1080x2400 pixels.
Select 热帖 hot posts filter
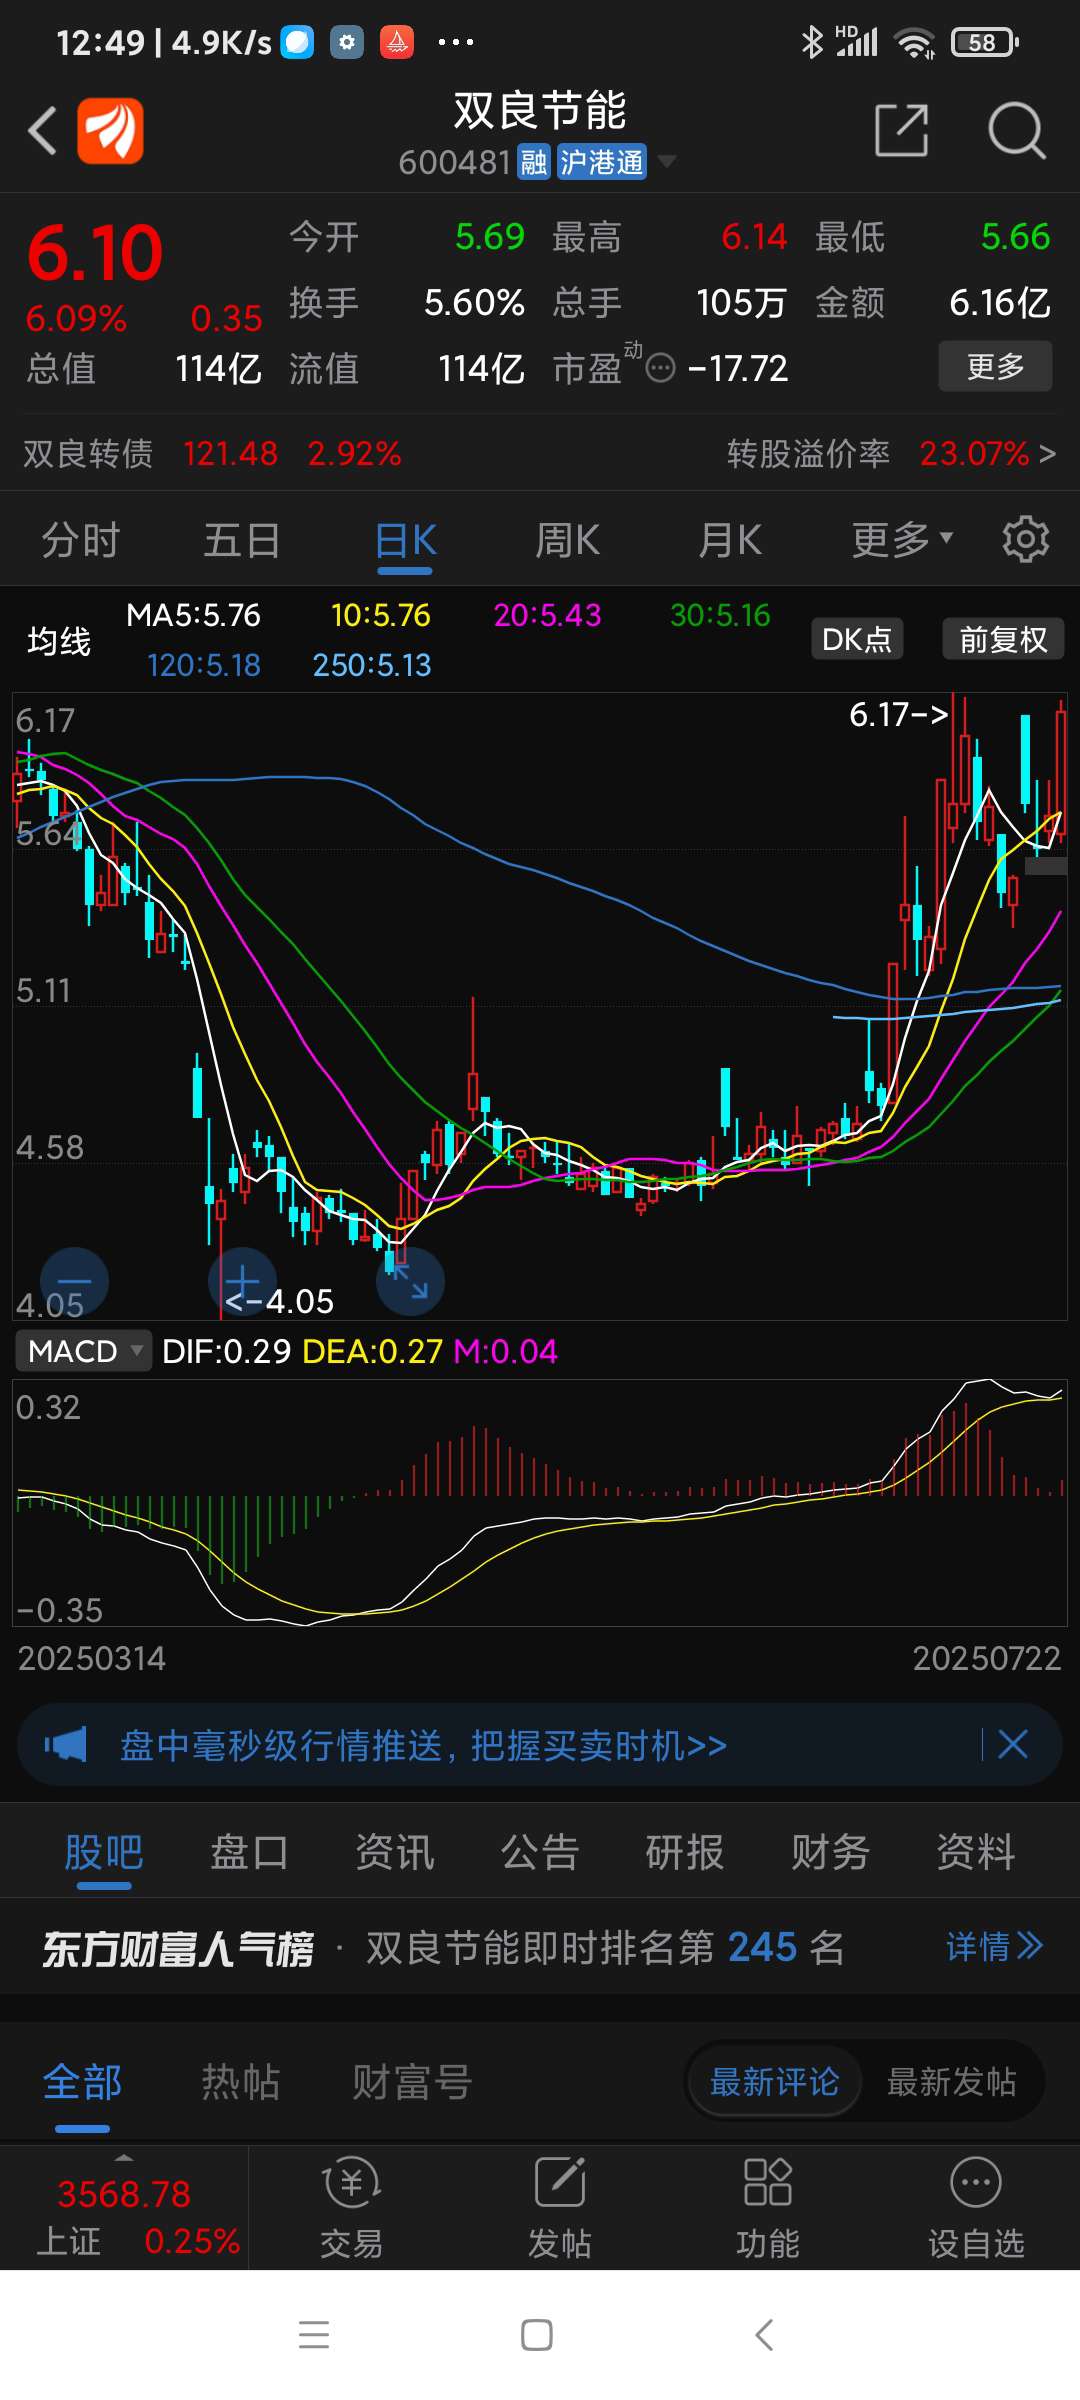pyautogui.click(x=240, y=2082)
